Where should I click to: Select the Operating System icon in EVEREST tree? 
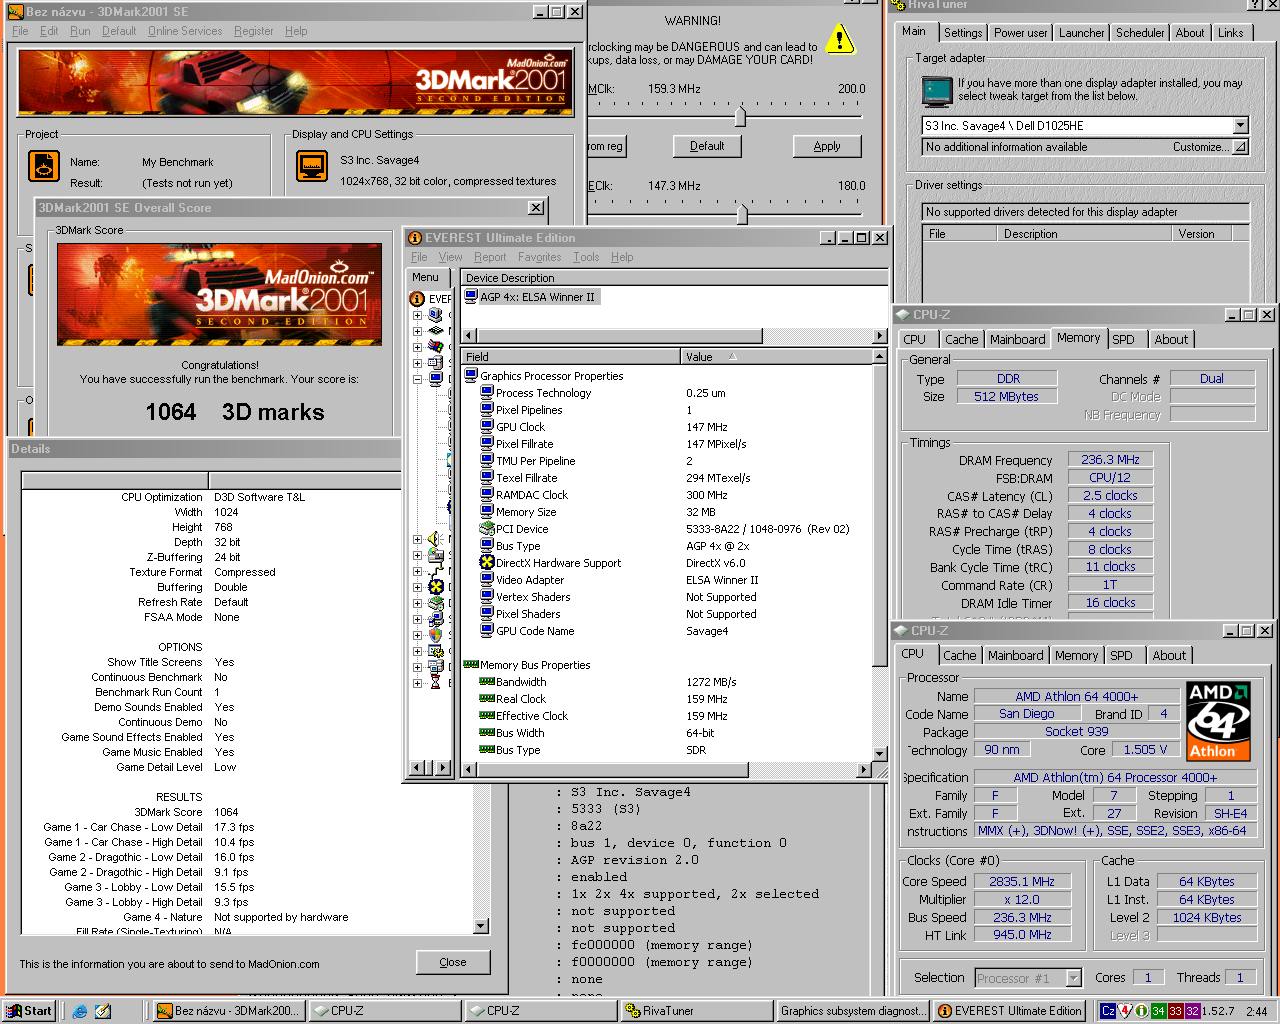point(436,347)
